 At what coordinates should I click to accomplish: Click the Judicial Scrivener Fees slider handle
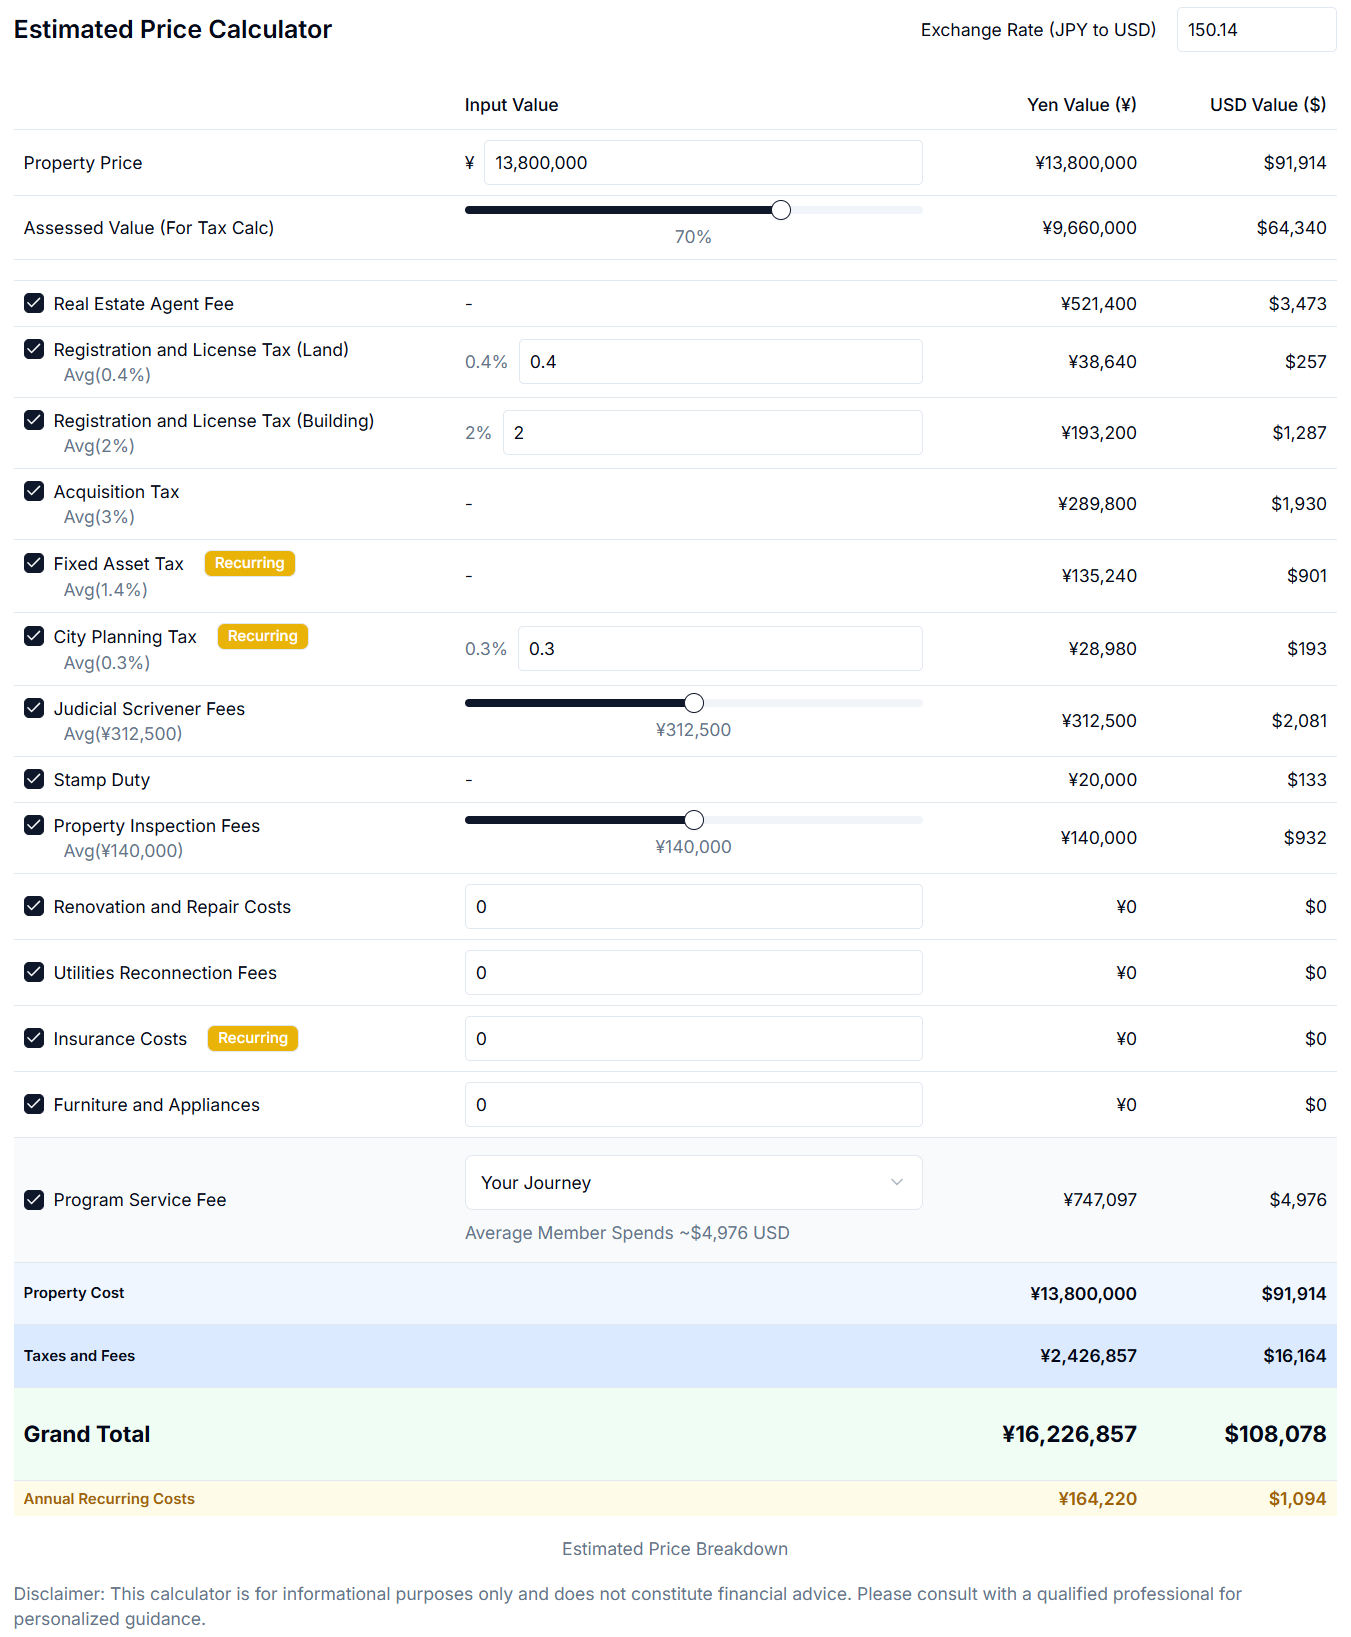point(694,703)
